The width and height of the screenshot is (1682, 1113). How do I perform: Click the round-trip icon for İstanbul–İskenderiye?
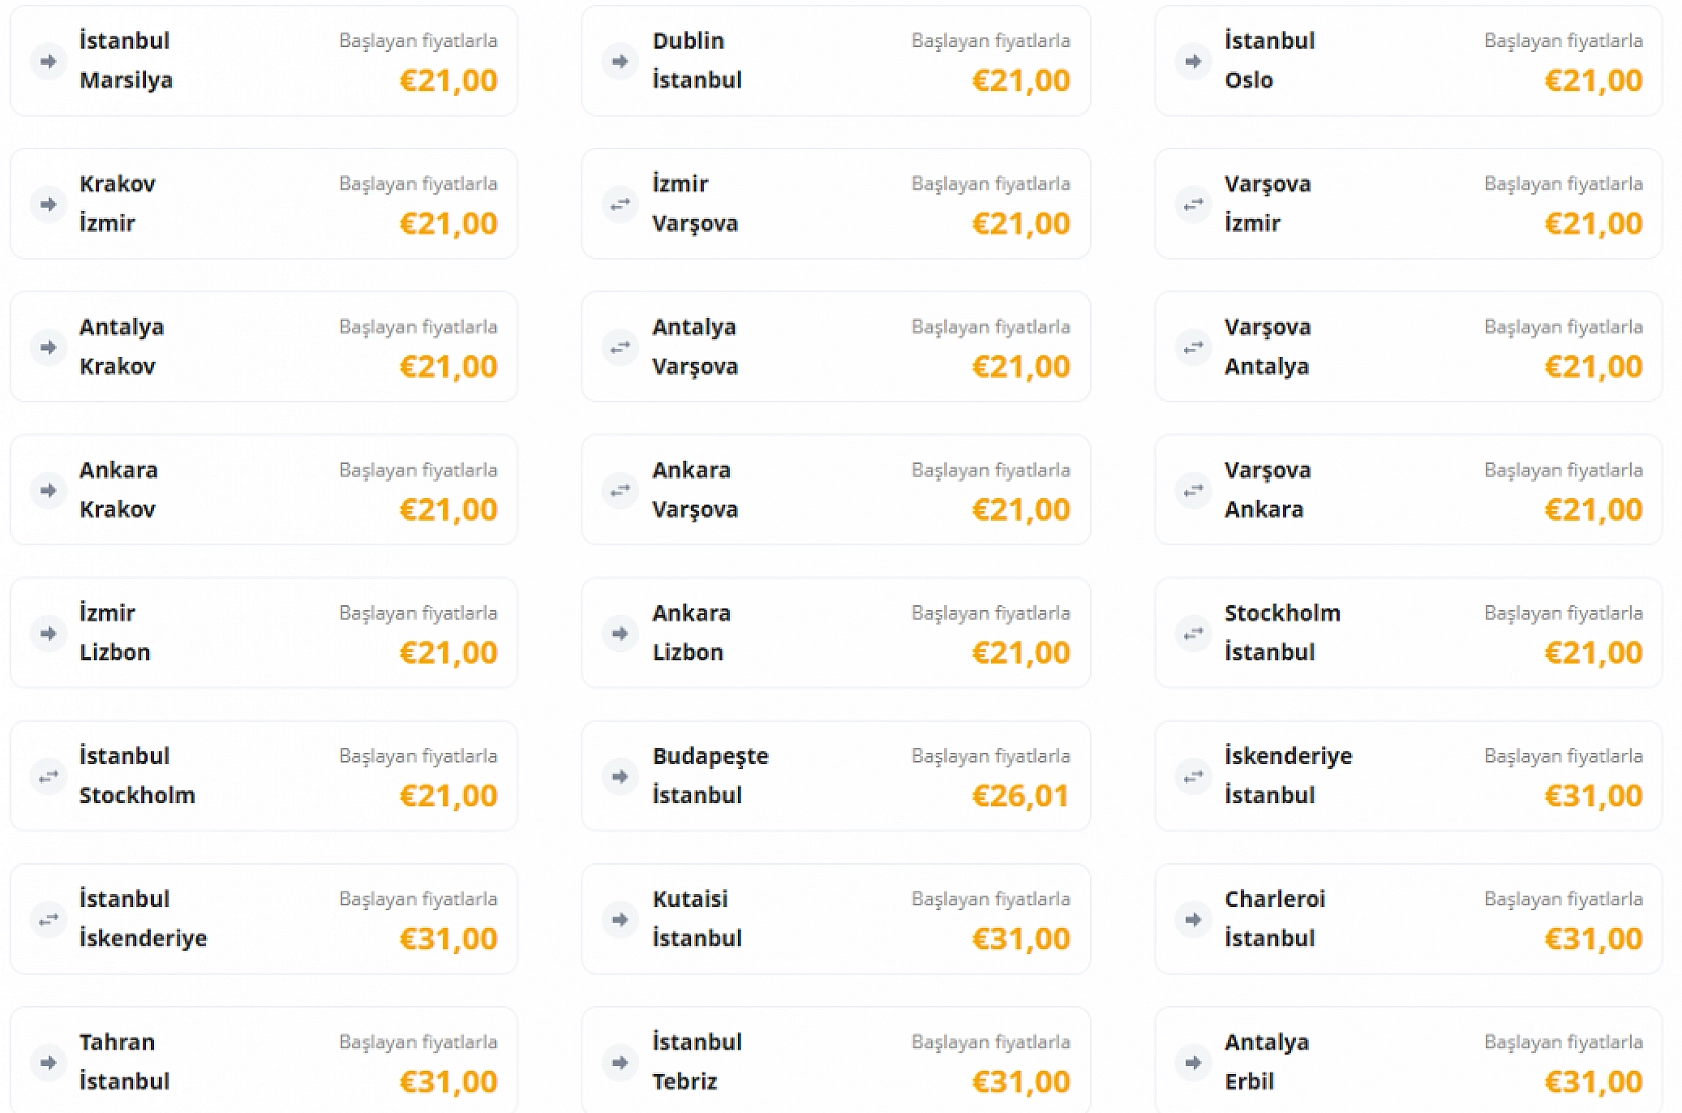coord(48,919)
